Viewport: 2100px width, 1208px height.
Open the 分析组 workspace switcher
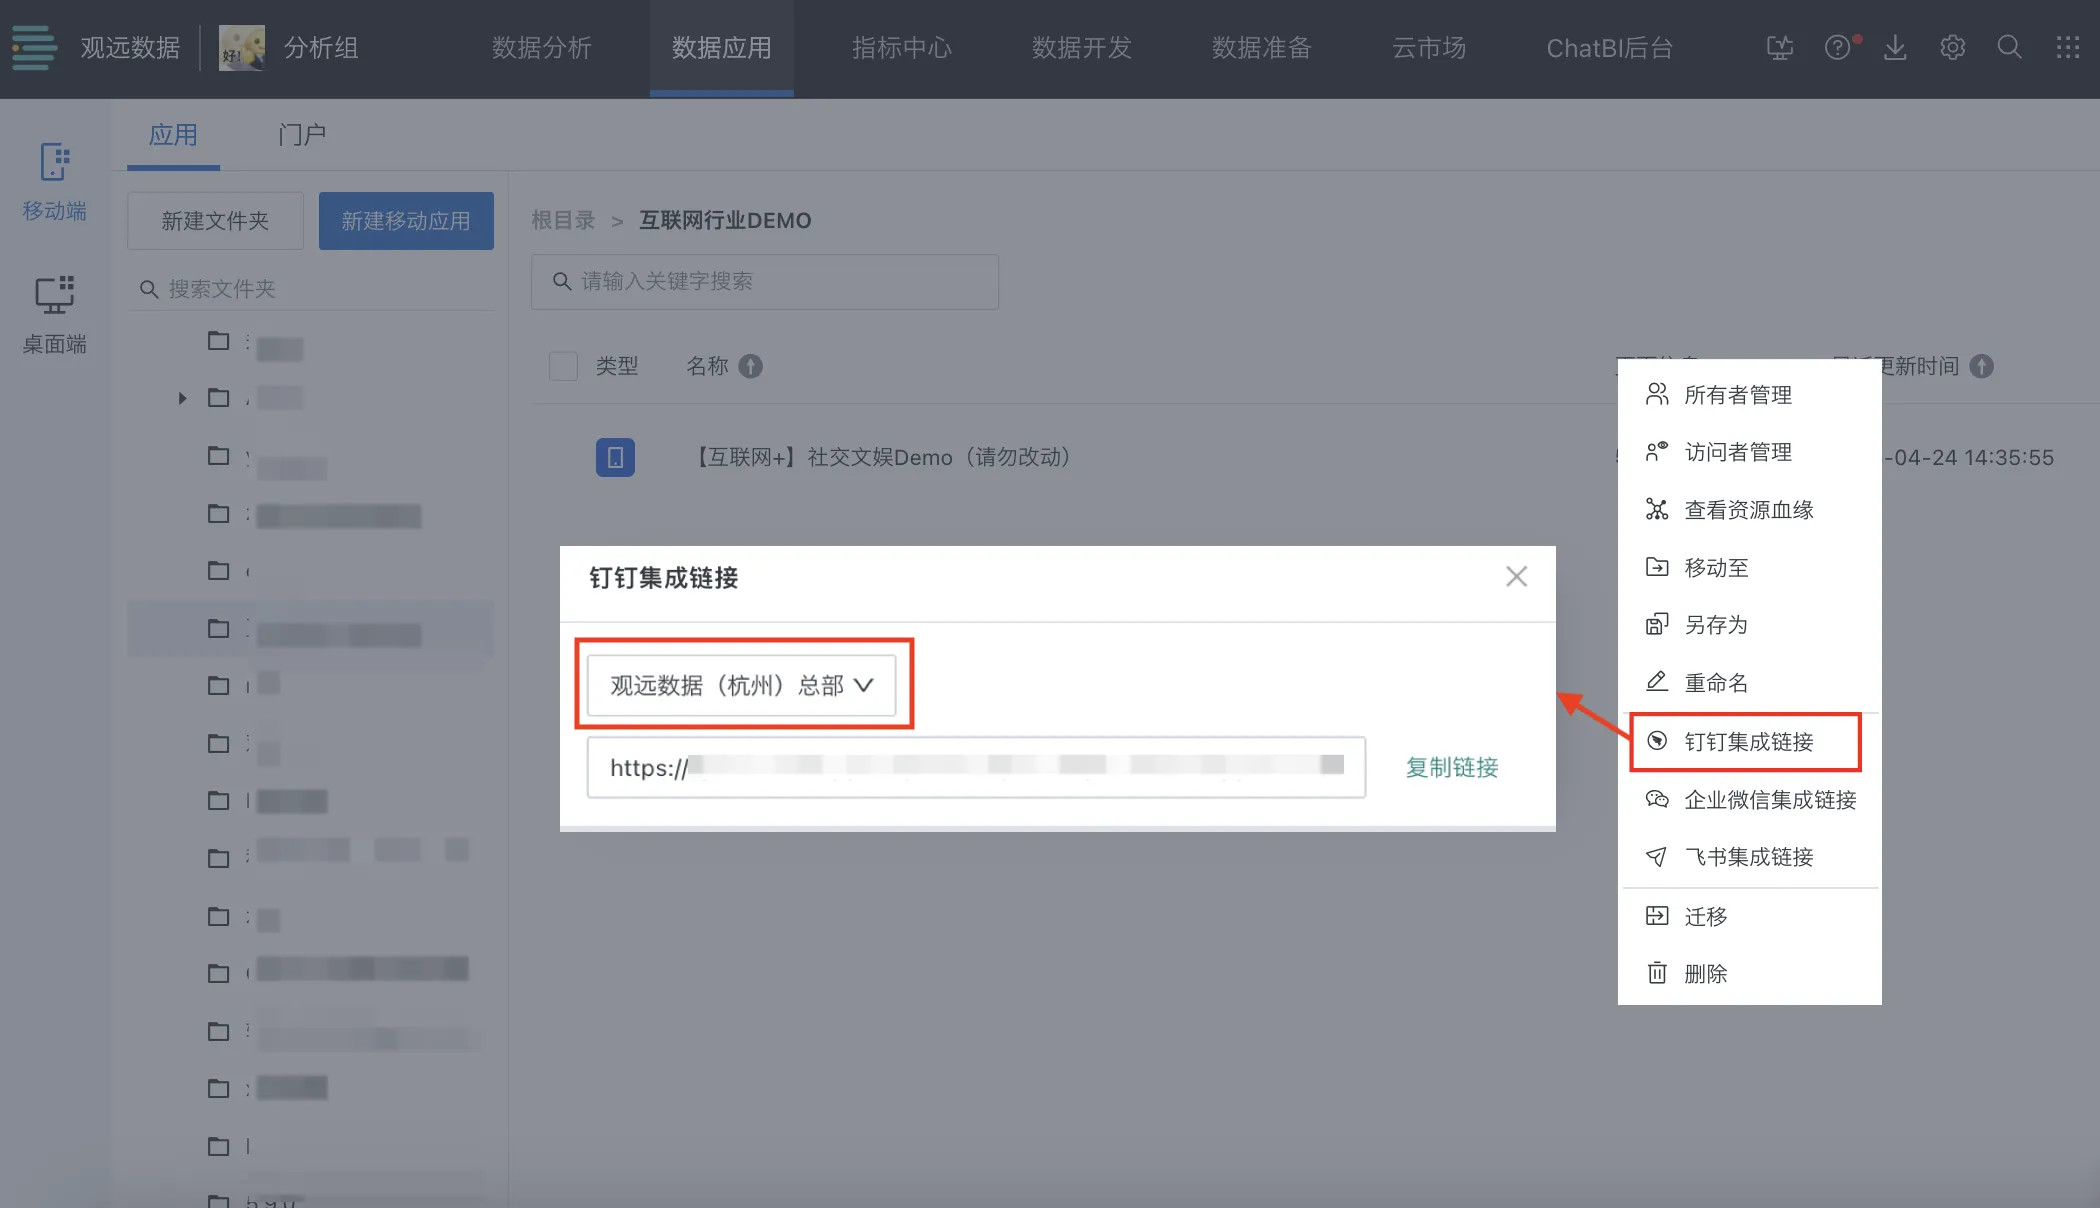coord(320,48)
